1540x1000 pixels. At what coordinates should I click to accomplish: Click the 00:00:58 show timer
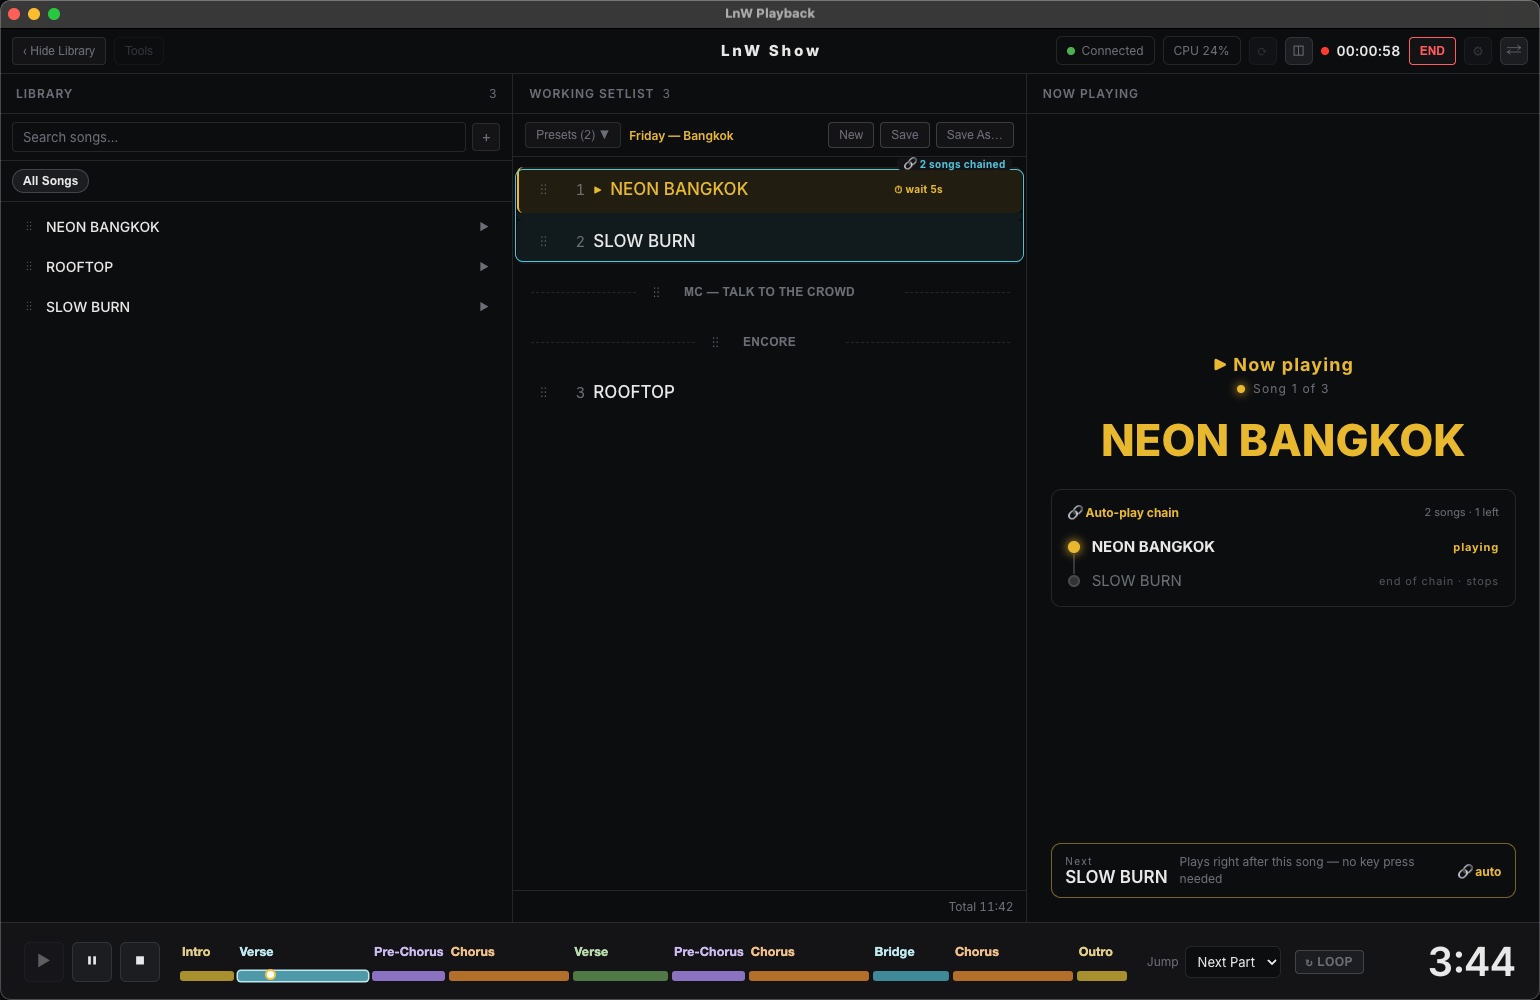(x=1368, y=51)
